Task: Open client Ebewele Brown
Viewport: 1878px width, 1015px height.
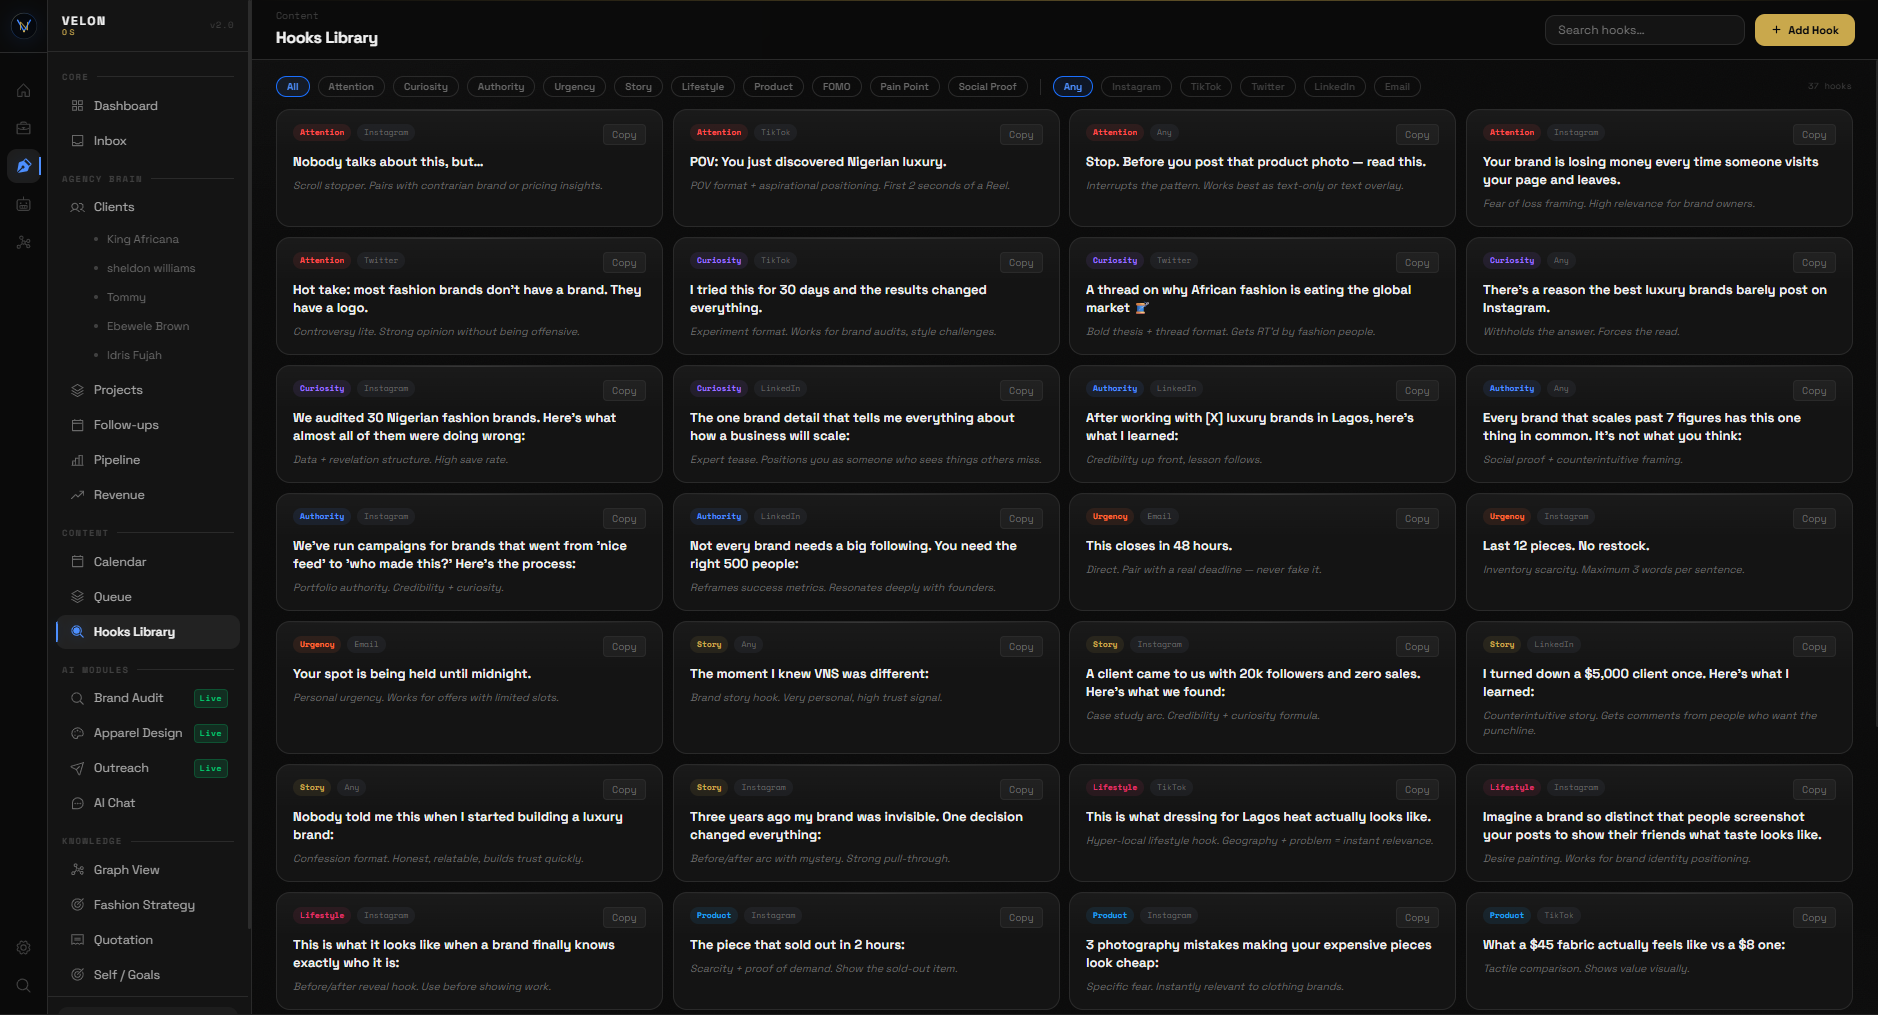Action: [x=148, y=326]
